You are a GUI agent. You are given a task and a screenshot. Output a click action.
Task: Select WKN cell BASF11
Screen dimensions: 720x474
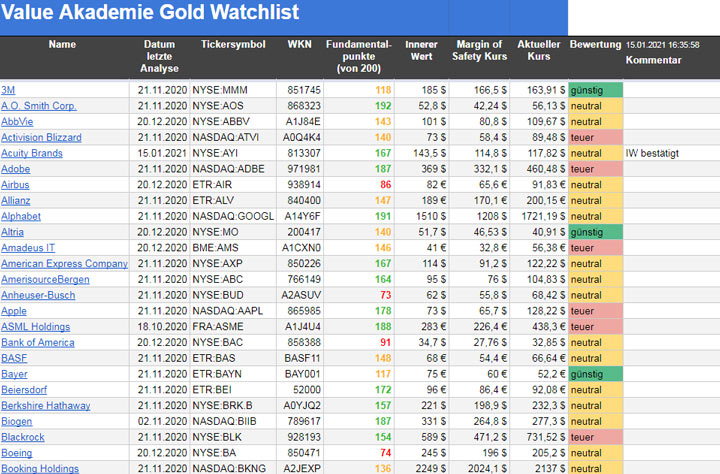[x=300, y=358]
